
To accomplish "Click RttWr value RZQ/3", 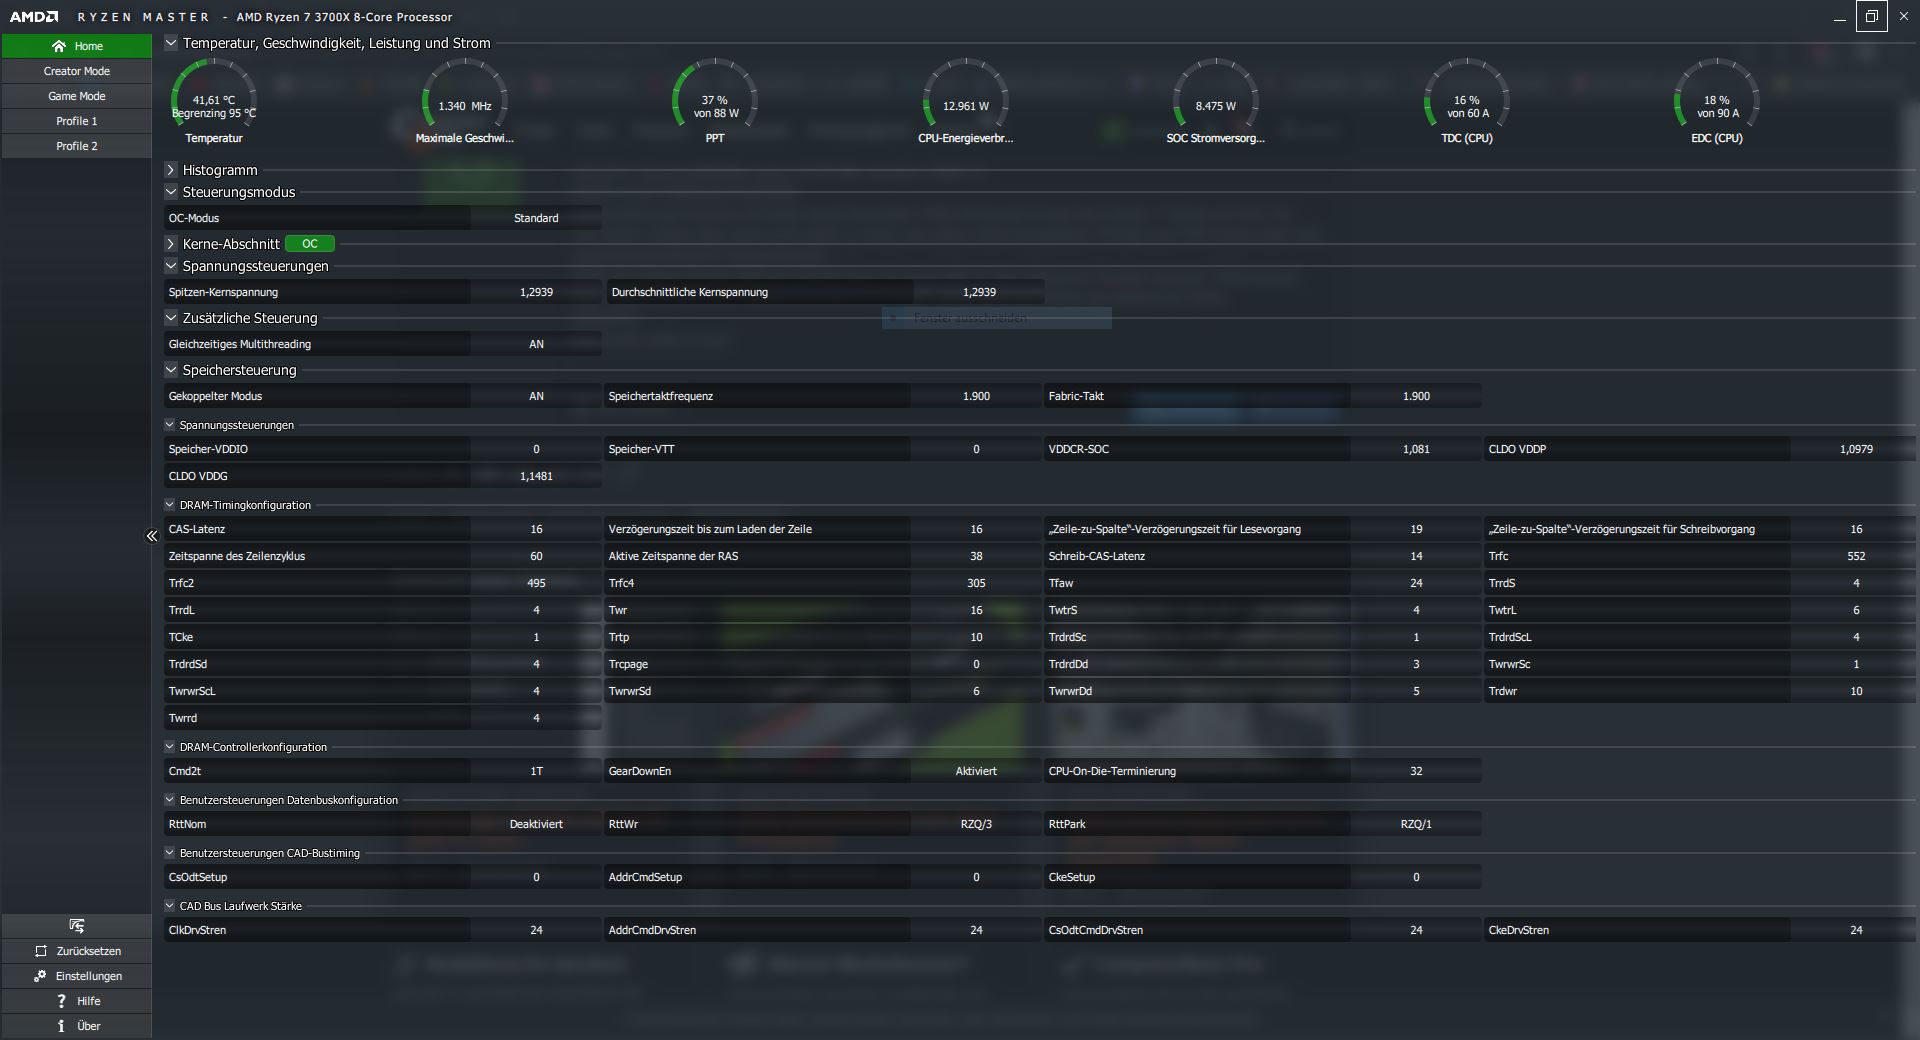I will [x=976, y=824].
